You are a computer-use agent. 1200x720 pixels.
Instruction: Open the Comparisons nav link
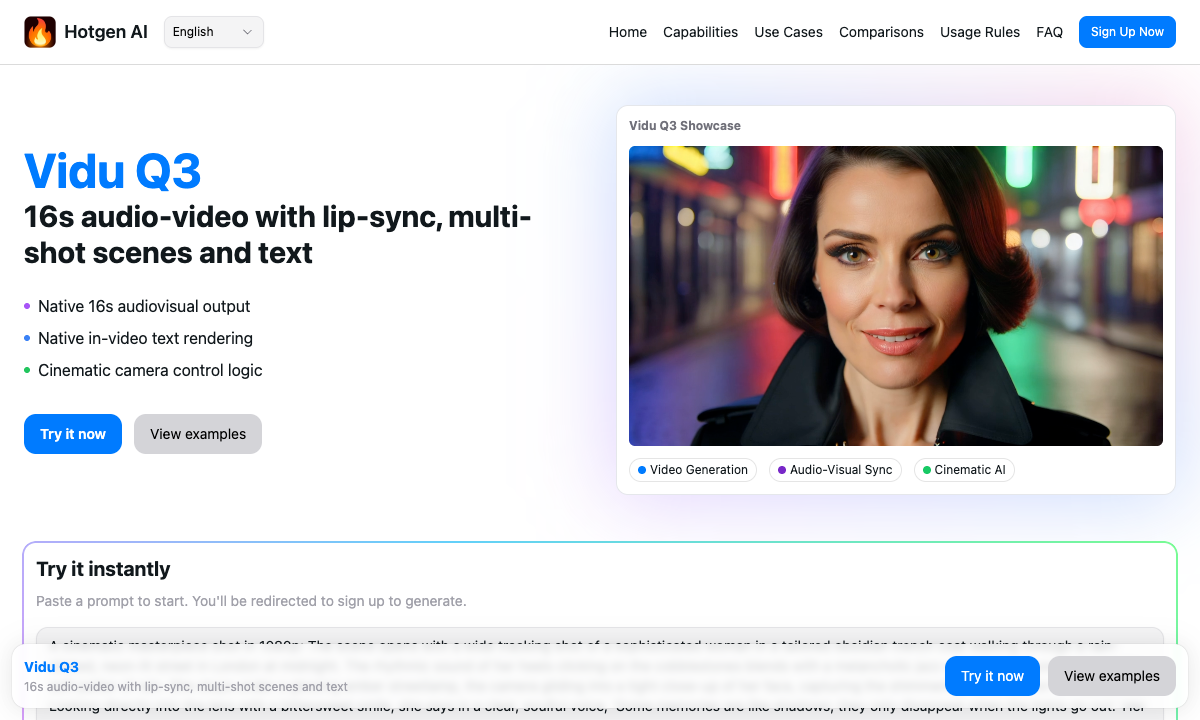point(881,32)
